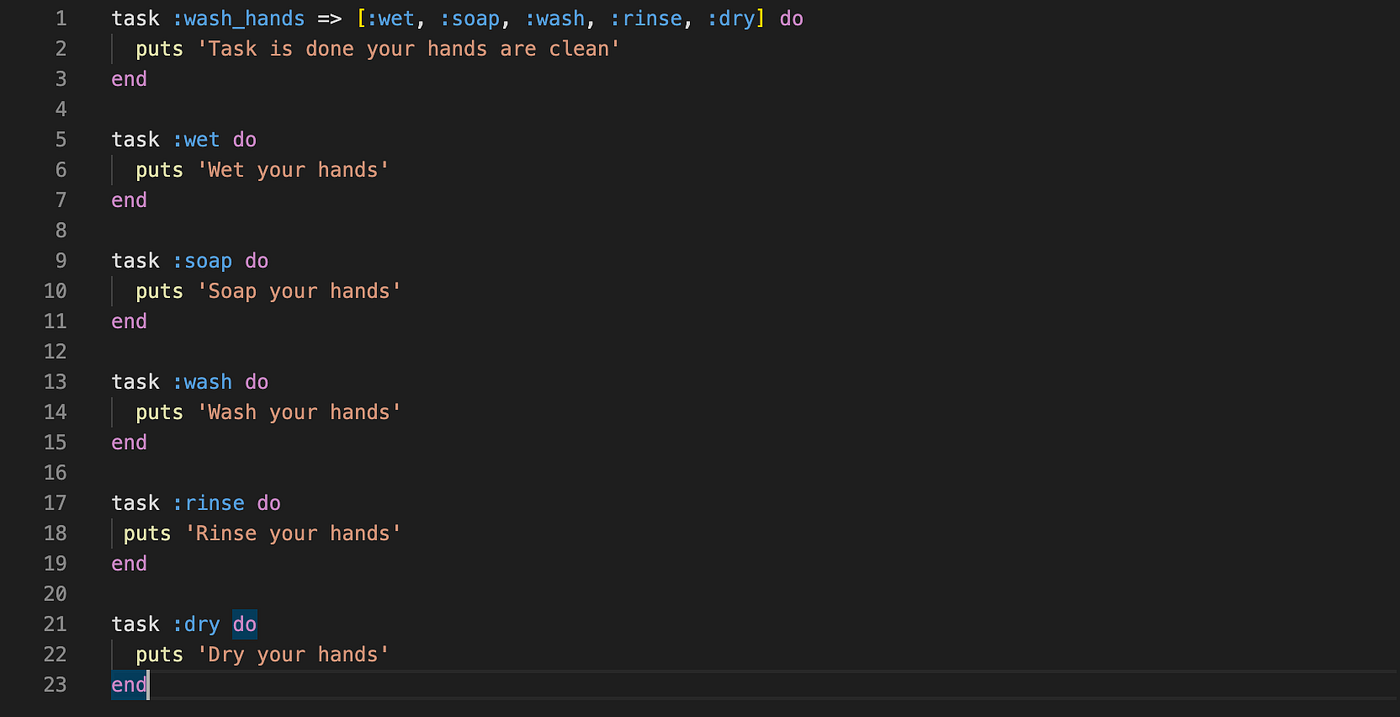The width and height of the screenshot is (1400, 717).
Task: Click the string 'Soap your hands'
Action: [x=299, y=290]
